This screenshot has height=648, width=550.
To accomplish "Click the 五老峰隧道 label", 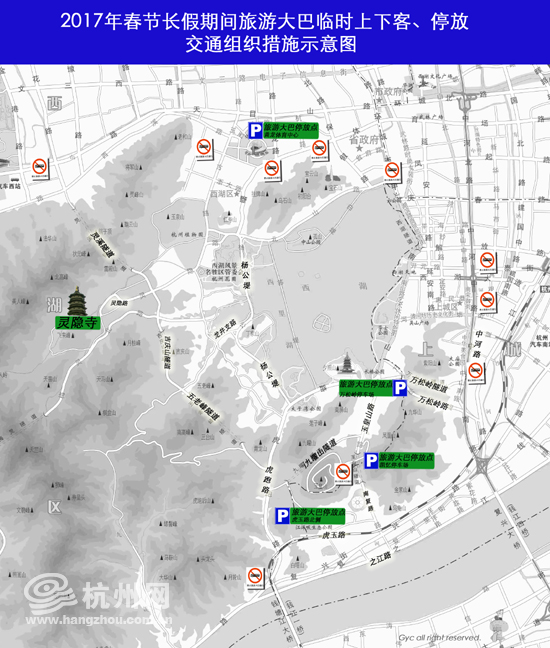I will [x=202, y=406].
